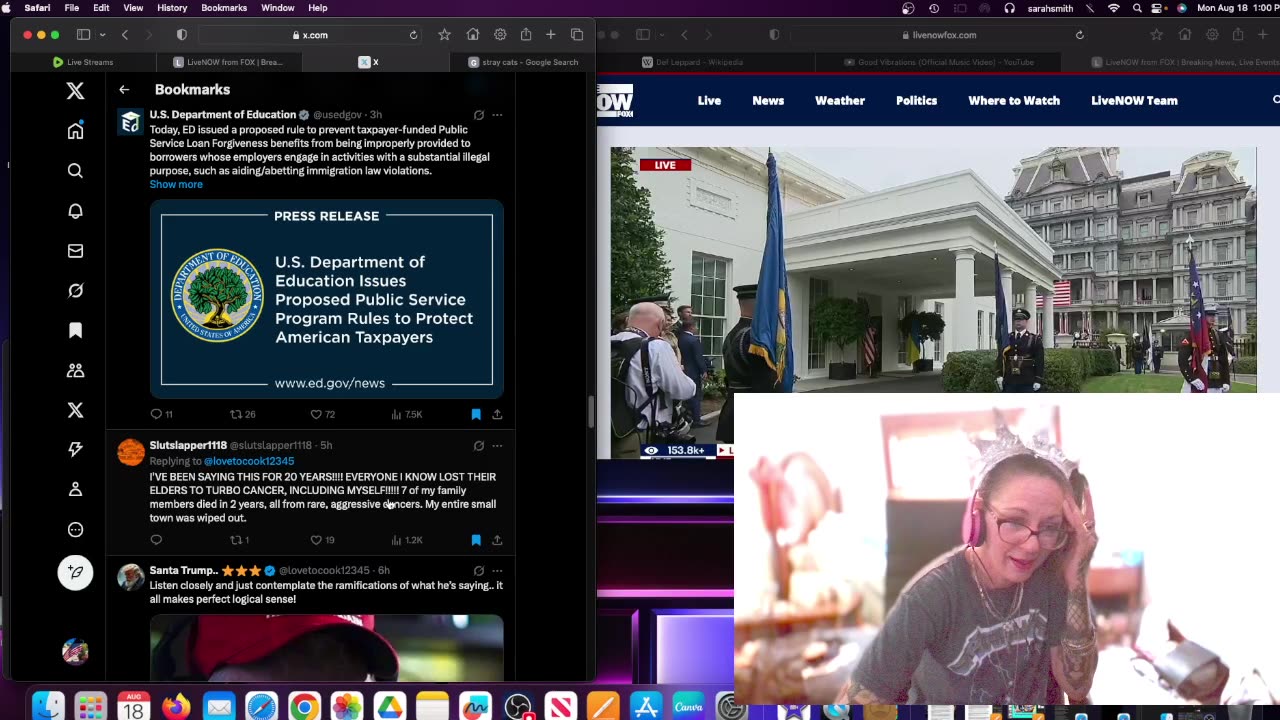Open Safari View menu
1280x720 pixels.
pyautogui.click(x=133, y=8)
